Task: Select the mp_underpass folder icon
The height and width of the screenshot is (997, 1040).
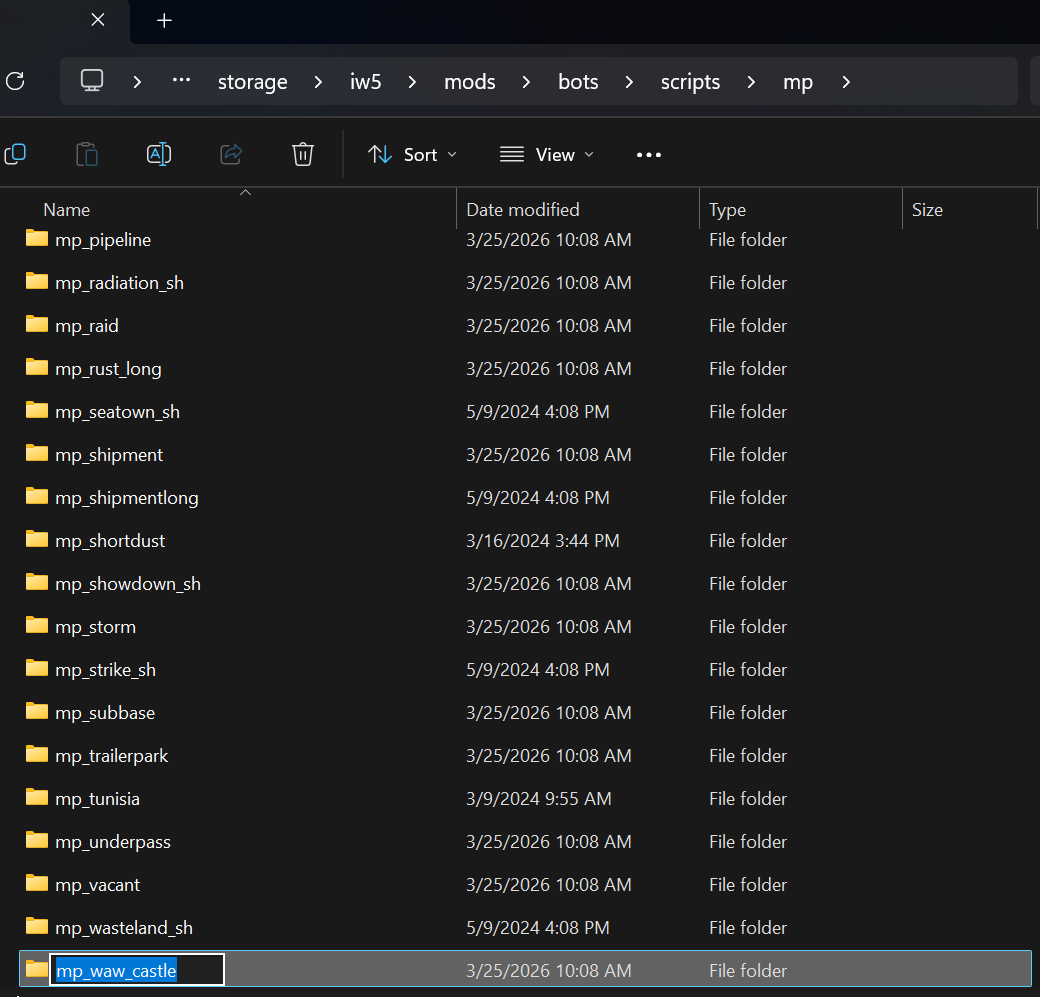Action: tap(37, 840)
